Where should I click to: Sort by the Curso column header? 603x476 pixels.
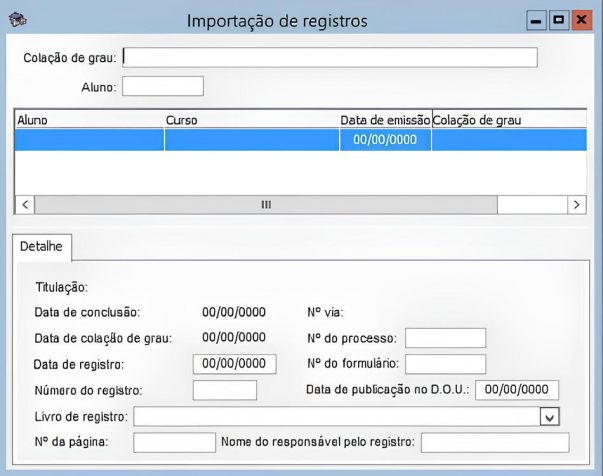(251, 120)
